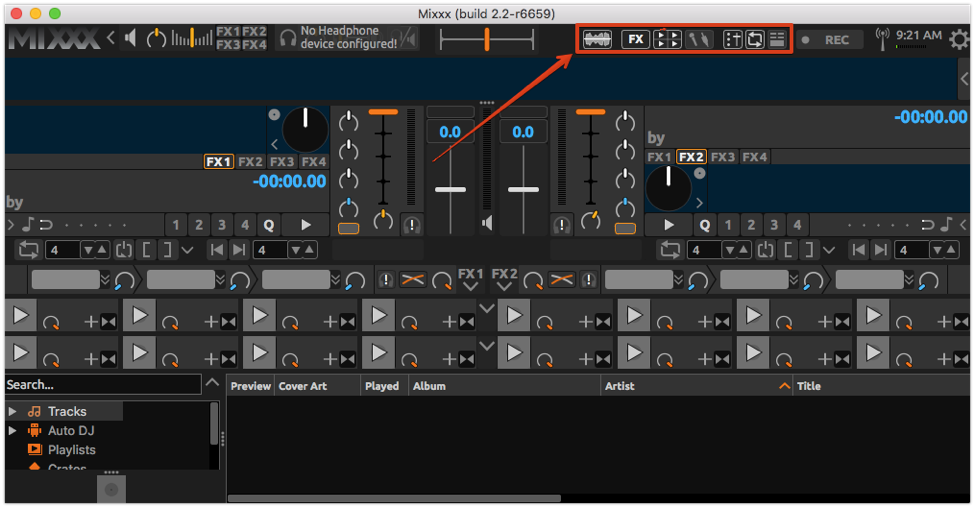
Task: Toggle right deck loop icon
Action: point(670,250)
